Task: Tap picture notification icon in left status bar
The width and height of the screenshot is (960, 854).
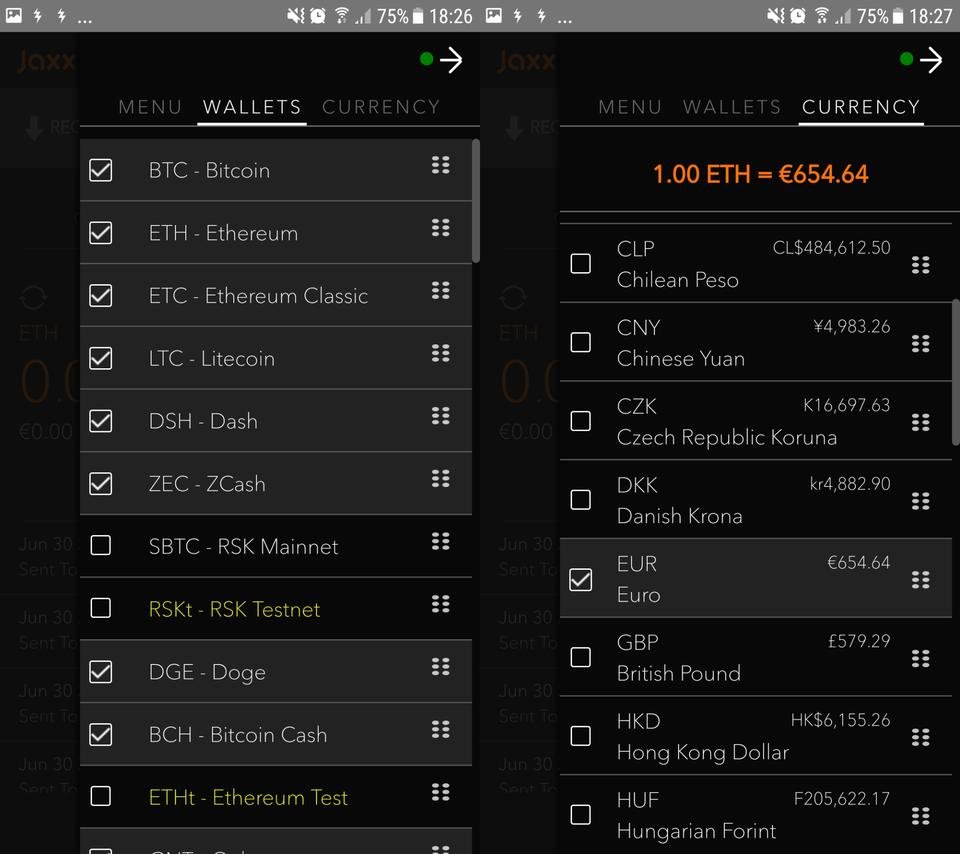Action: click(x=13, y=15)
